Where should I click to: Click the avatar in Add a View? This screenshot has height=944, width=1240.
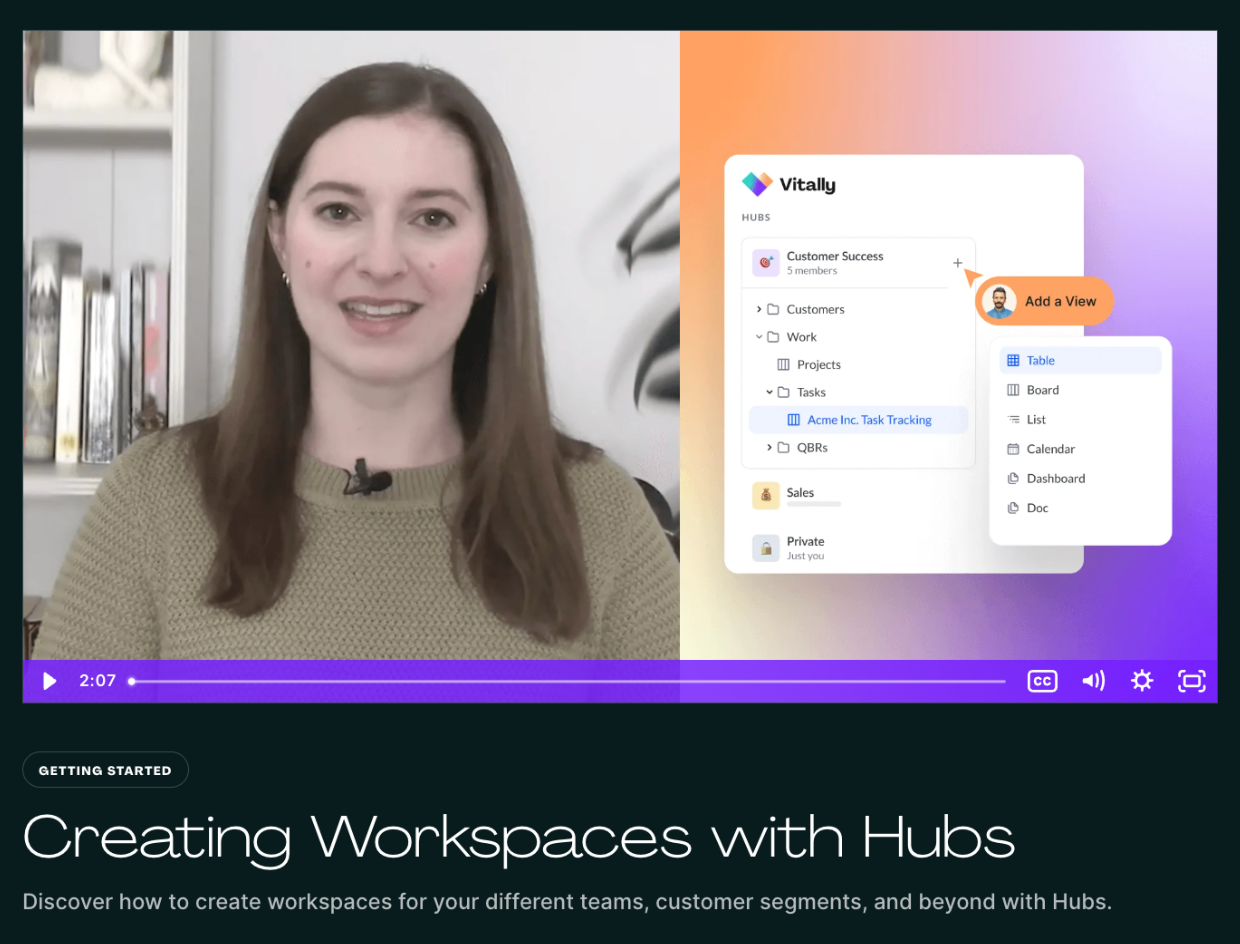click(x=998, y=301)
